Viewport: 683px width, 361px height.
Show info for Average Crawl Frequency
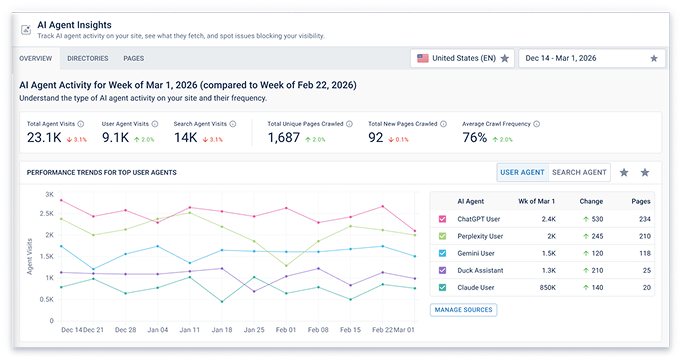pos(537,124)
